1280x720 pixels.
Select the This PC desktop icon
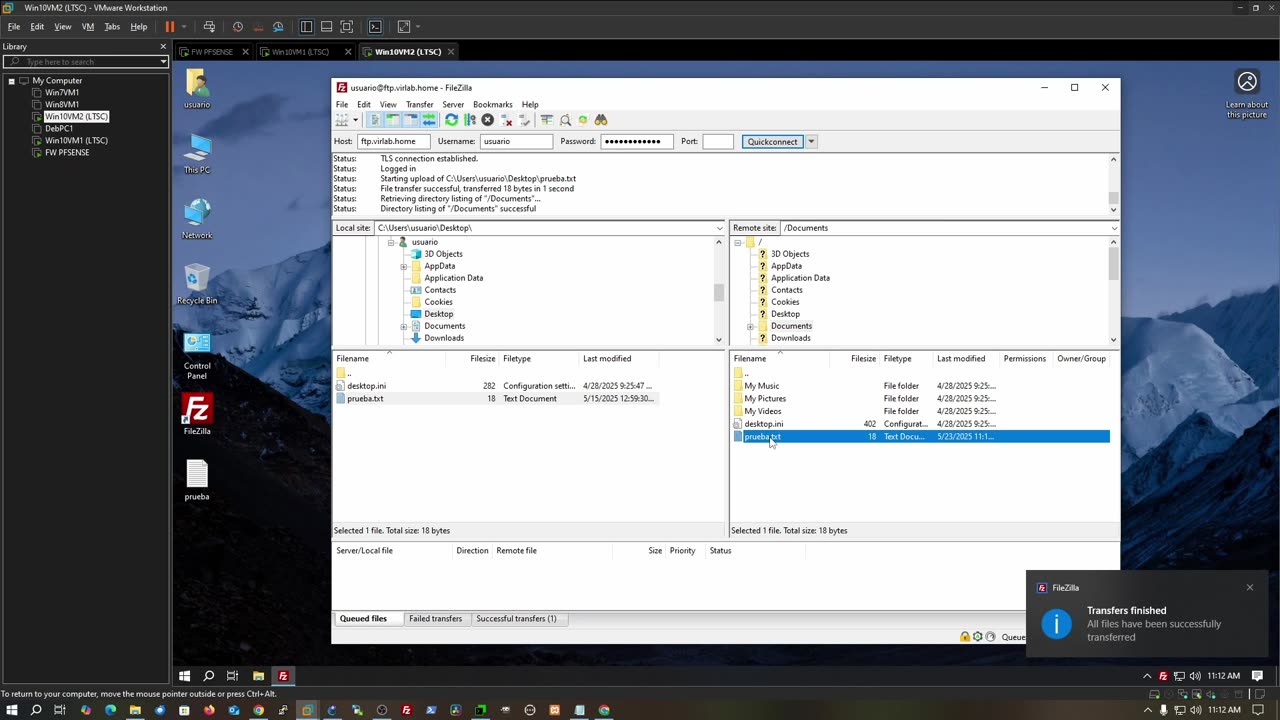pyautogui.click(x=197, y=154)
